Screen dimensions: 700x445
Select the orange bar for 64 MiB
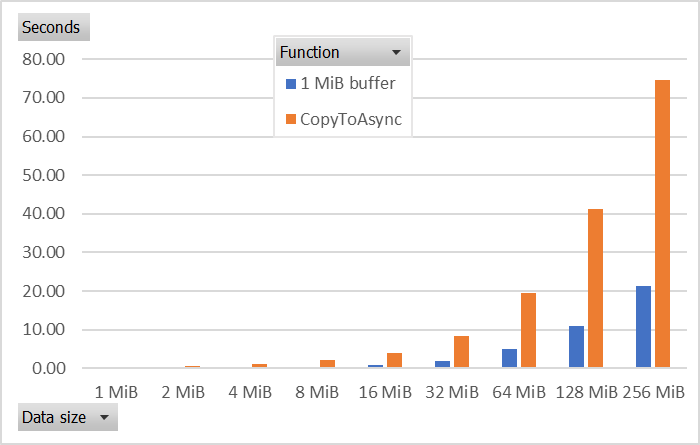(529, 330)
